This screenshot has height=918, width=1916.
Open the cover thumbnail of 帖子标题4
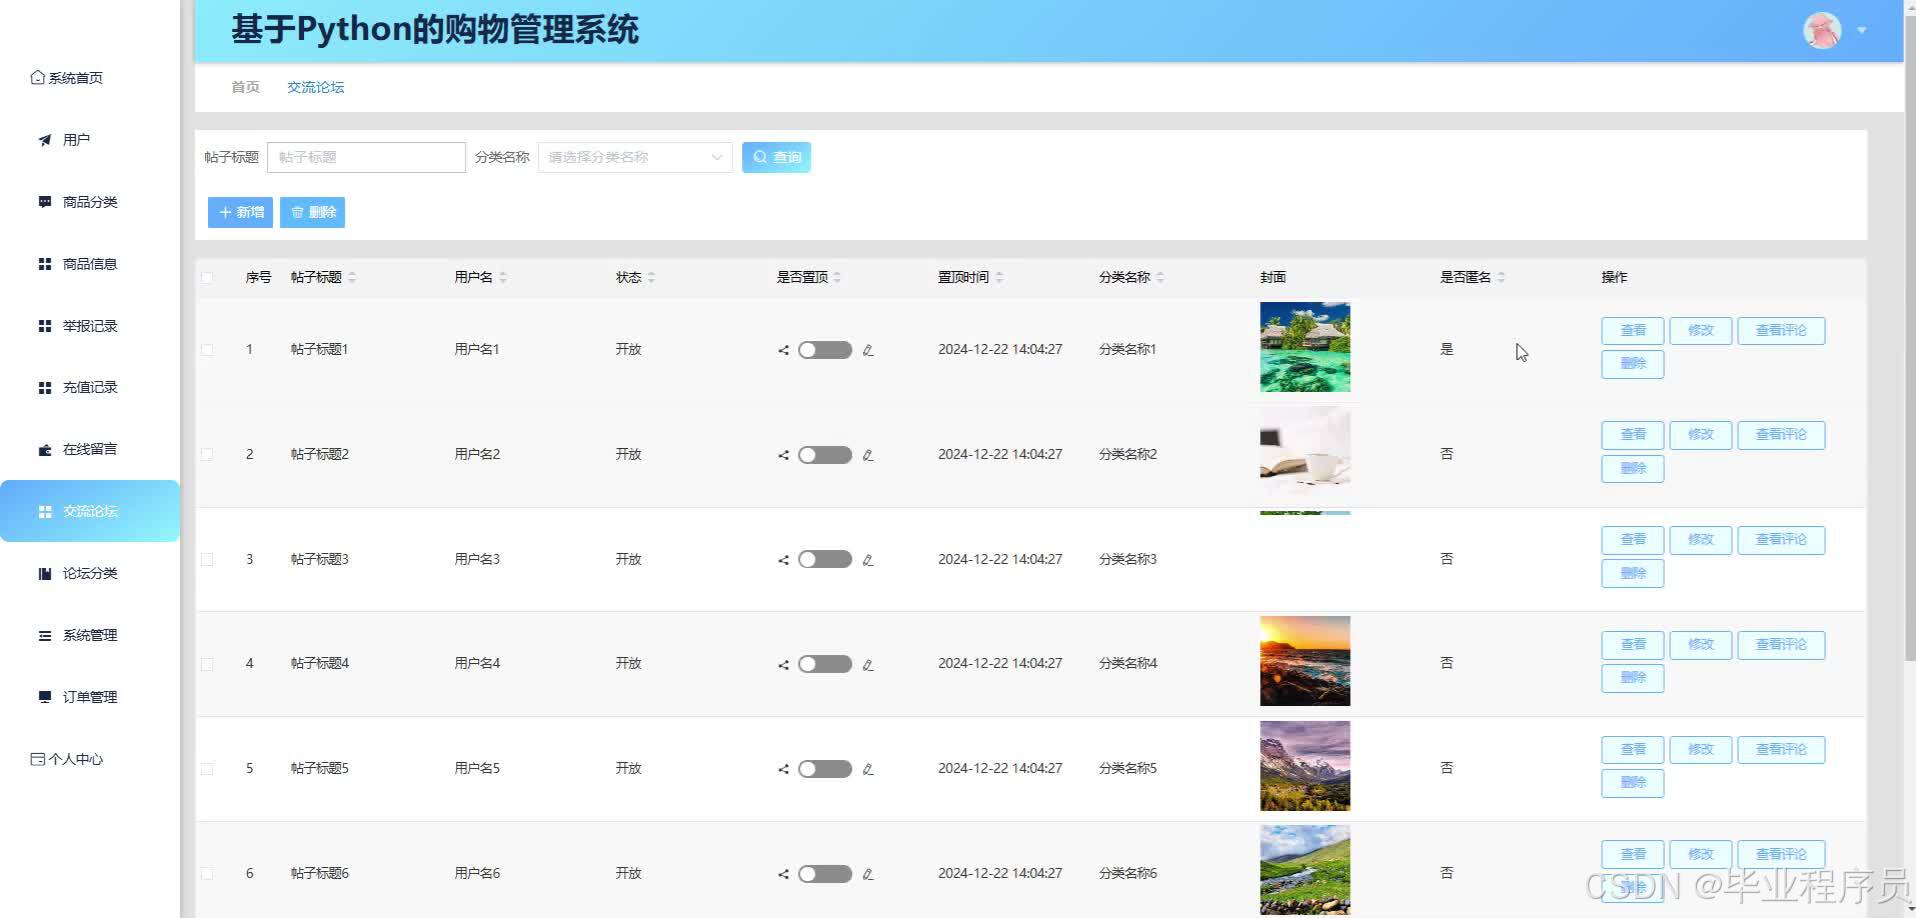coord(1304,661)
